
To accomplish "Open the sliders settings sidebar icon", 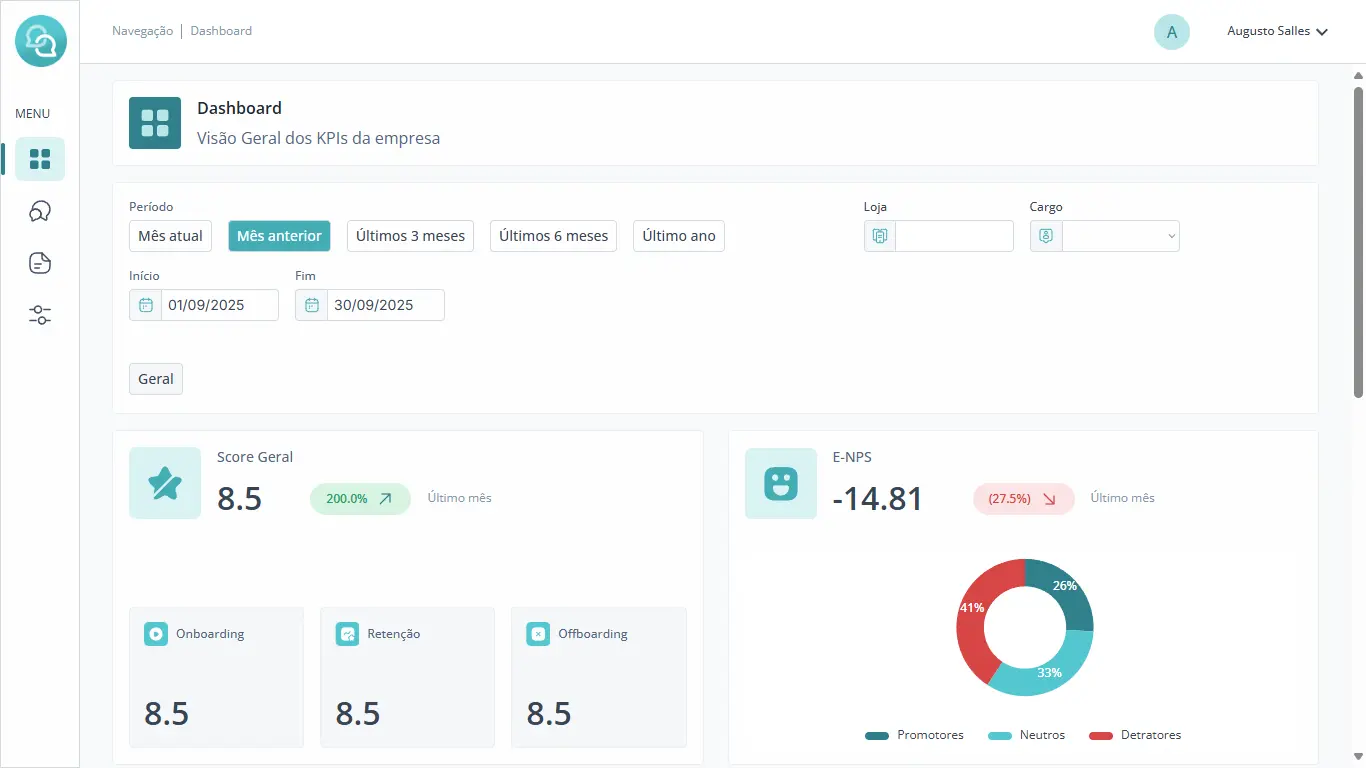I will [40, 316].
